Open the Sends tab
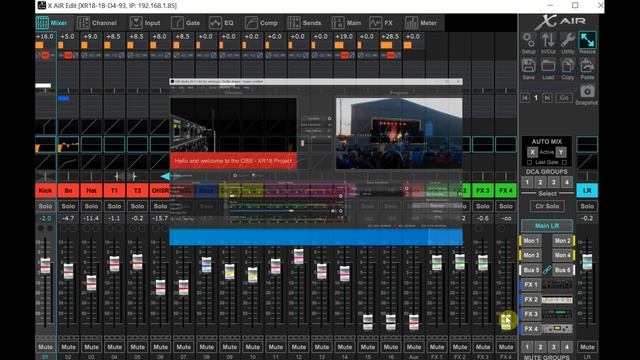The height and width of the screenshot is (360, 640). (304, 23)
